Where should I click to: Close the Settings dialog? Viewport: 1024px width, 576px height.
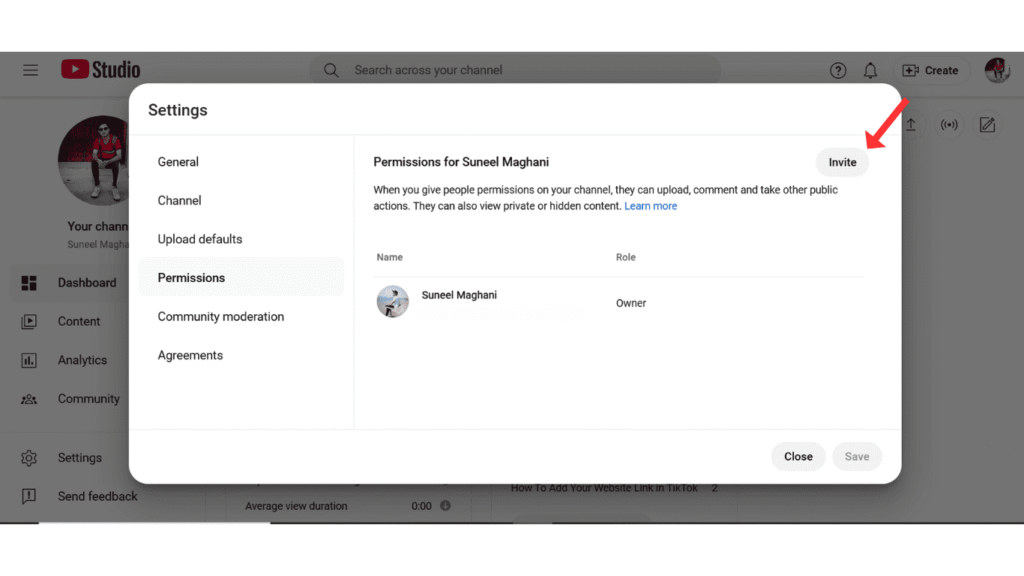tap(797, 456)
